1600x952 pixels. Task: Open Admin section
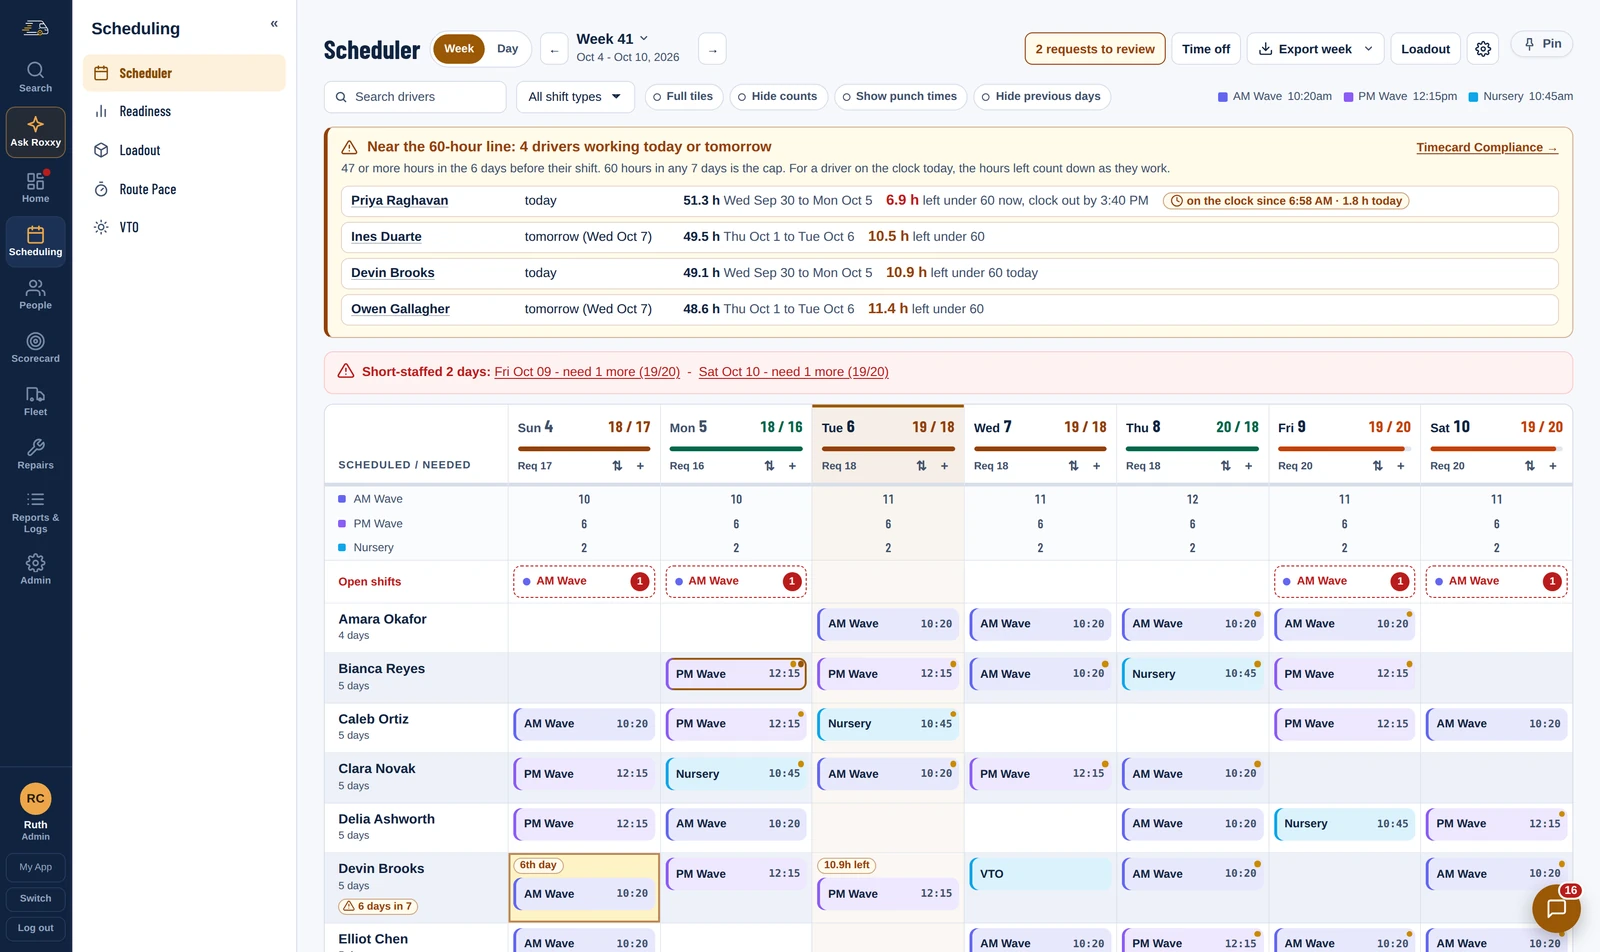tap(35, 569)
